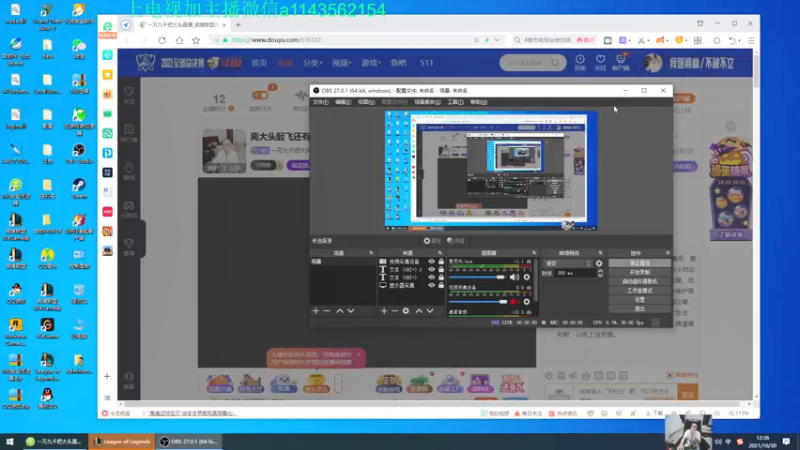Expand the 游戏 dropdown in Douyu navigation

click(x=371, y=63)
